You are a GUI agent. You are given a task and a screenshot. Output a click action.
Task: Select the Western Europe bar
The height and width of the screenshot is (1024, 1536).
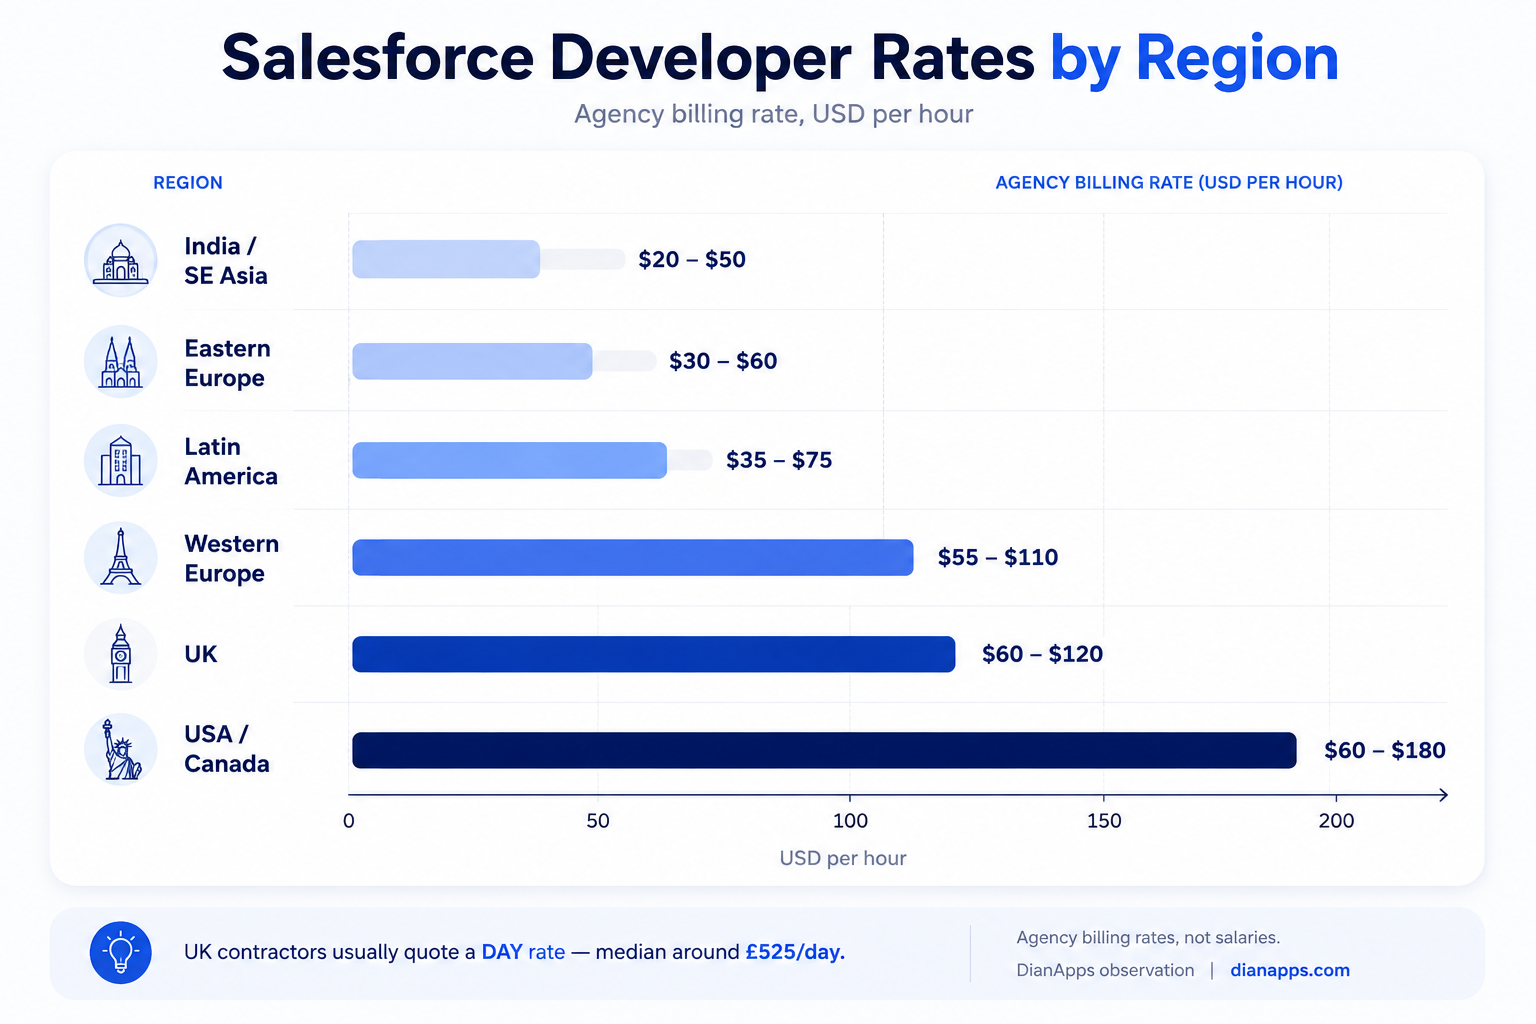(633, 557)
